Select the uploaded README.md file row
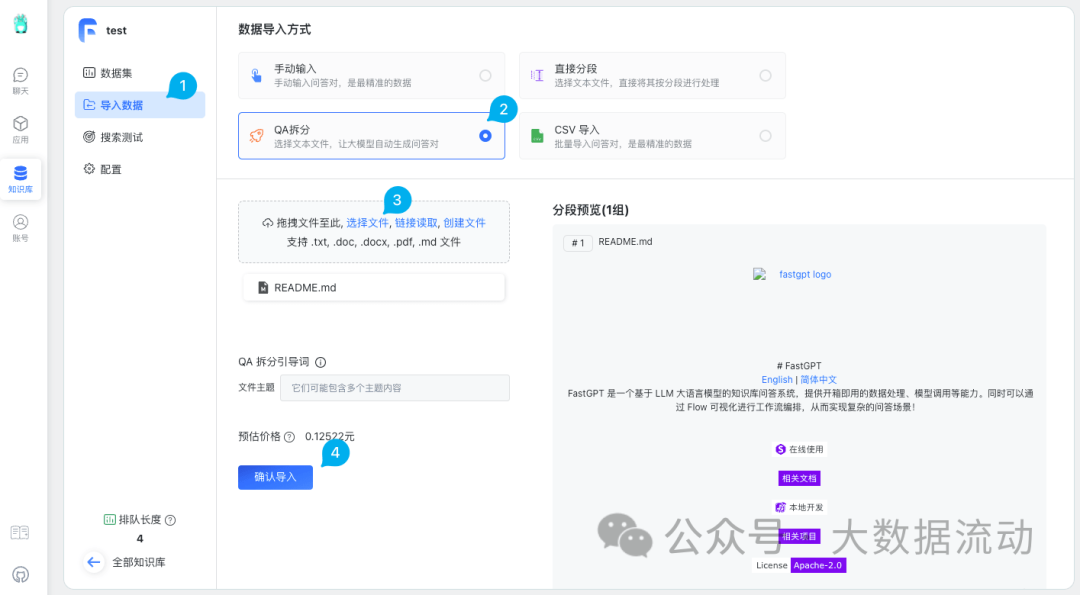The height and width of the screenshot is (595, 1080). 374,288
